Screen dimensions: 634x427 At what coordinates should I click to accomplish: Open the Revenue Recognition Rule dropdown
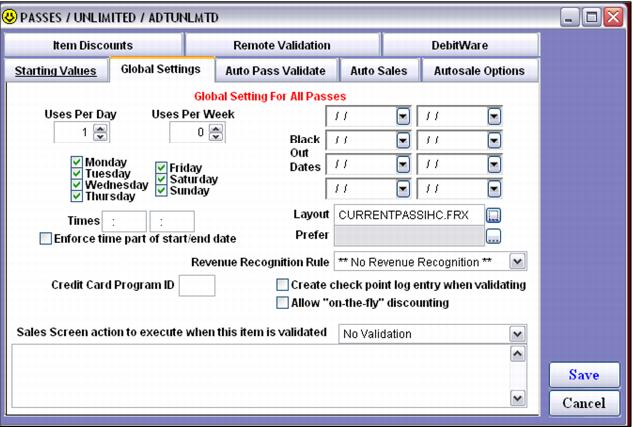[516, 261]
